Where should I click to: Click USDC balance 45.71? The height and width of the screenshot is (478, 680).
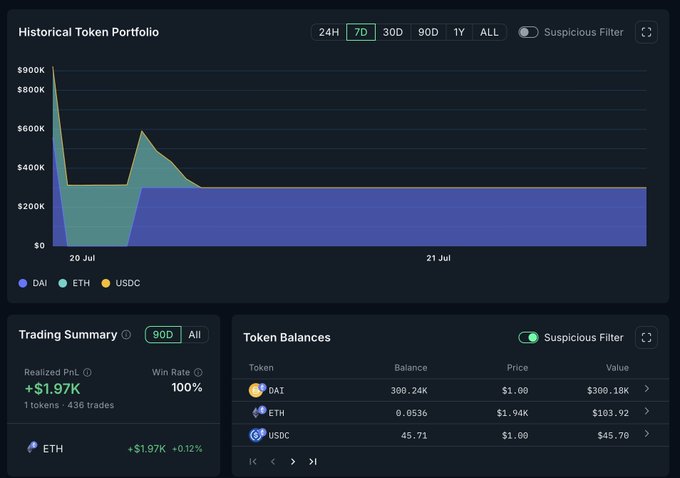(414, 435)
